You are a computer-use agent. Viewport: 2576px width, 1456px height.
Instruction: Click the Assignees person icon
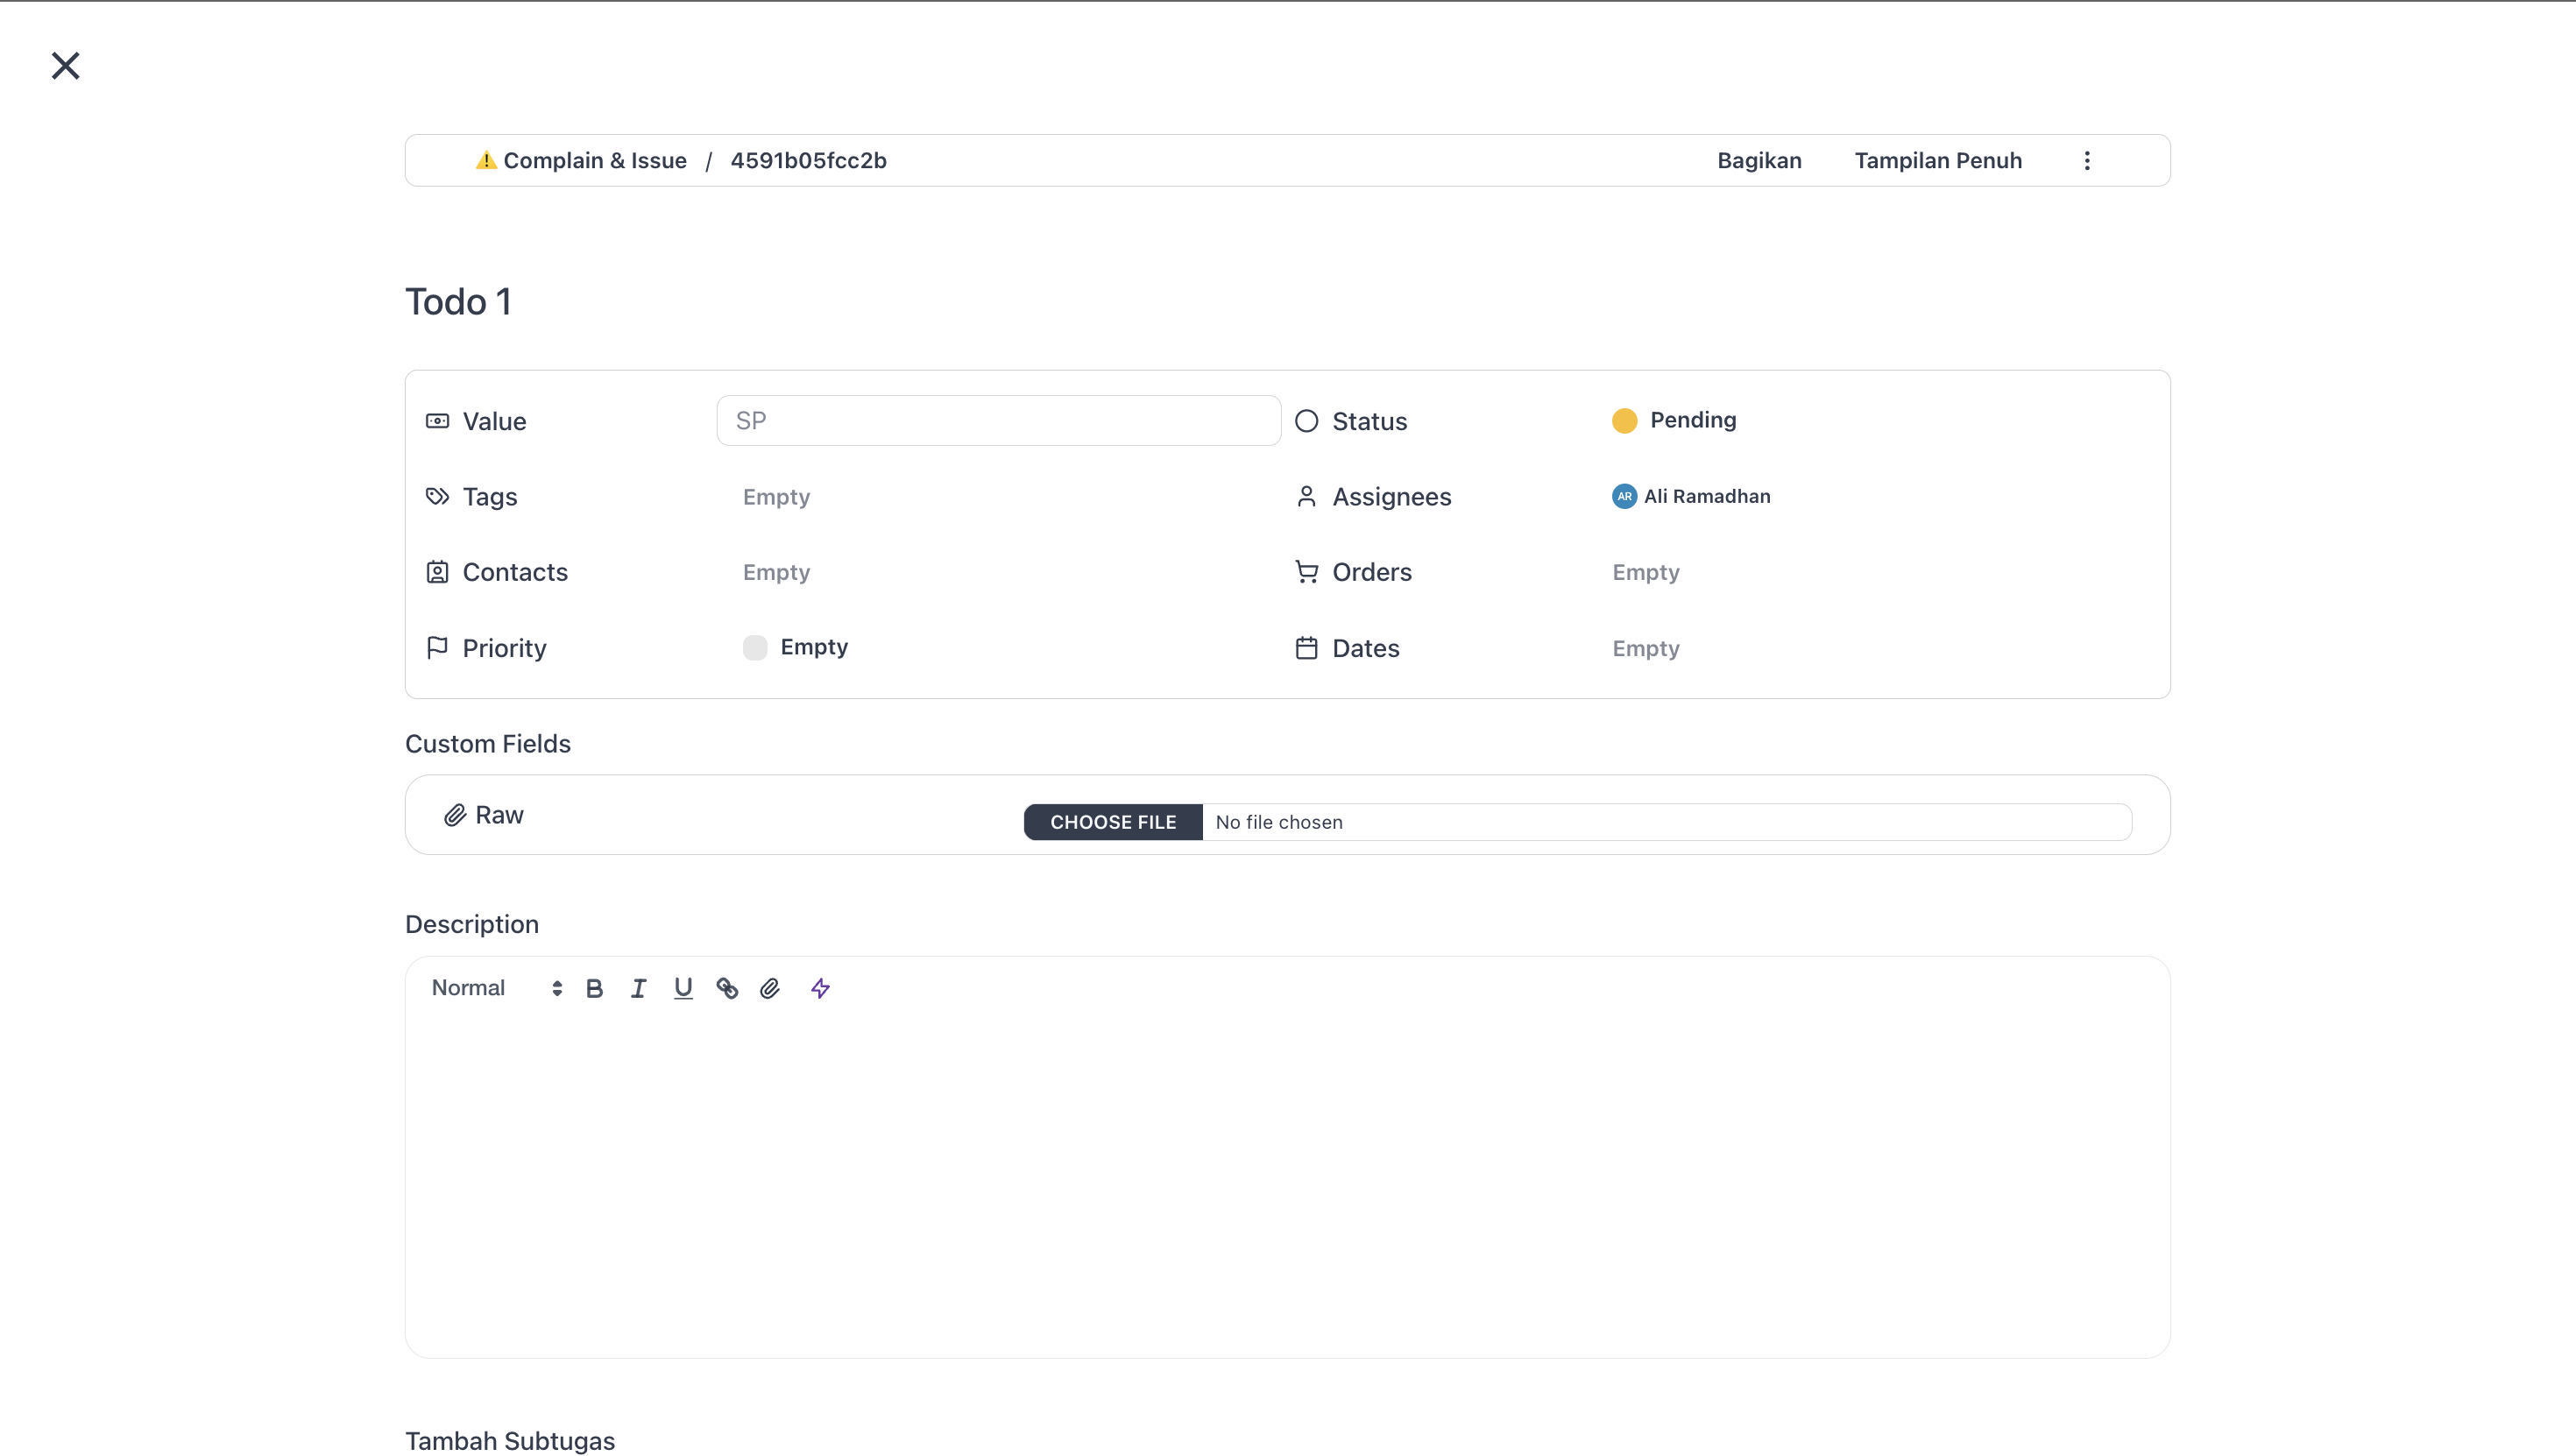coord(1306,496)
